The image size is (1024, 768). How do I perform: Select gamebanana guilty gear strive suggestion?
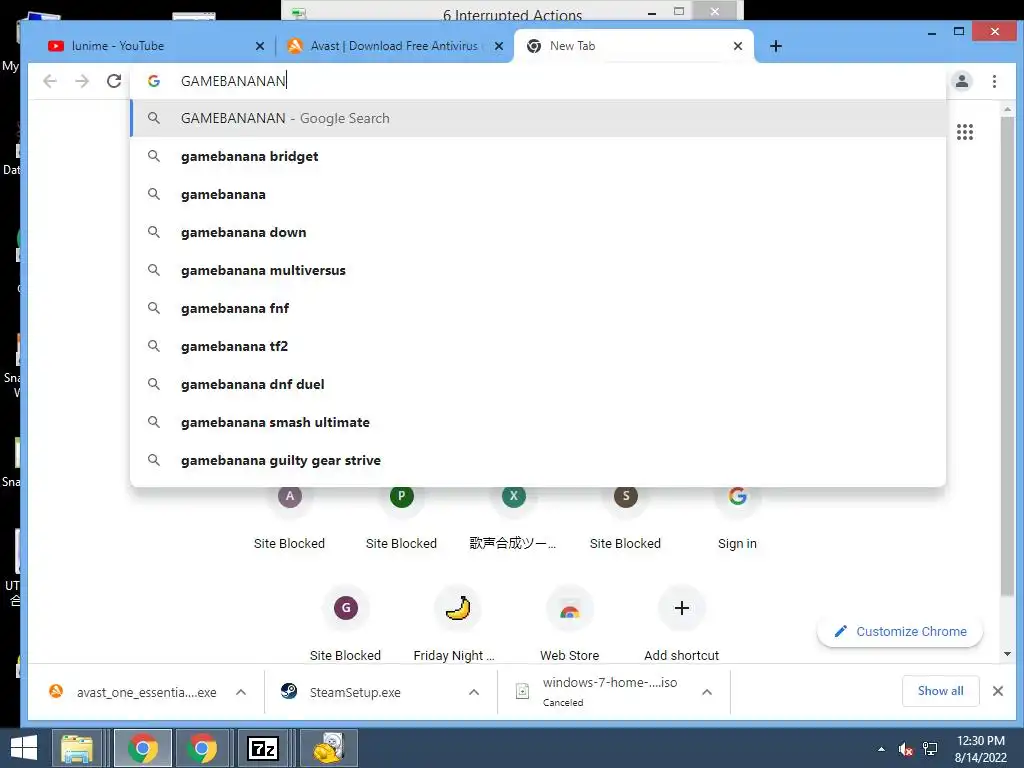(538, 460)
